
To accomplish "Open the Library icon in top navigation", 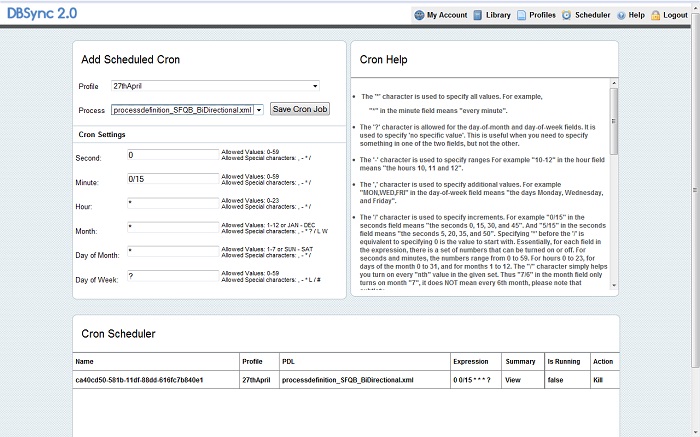I will coord(478,15).
